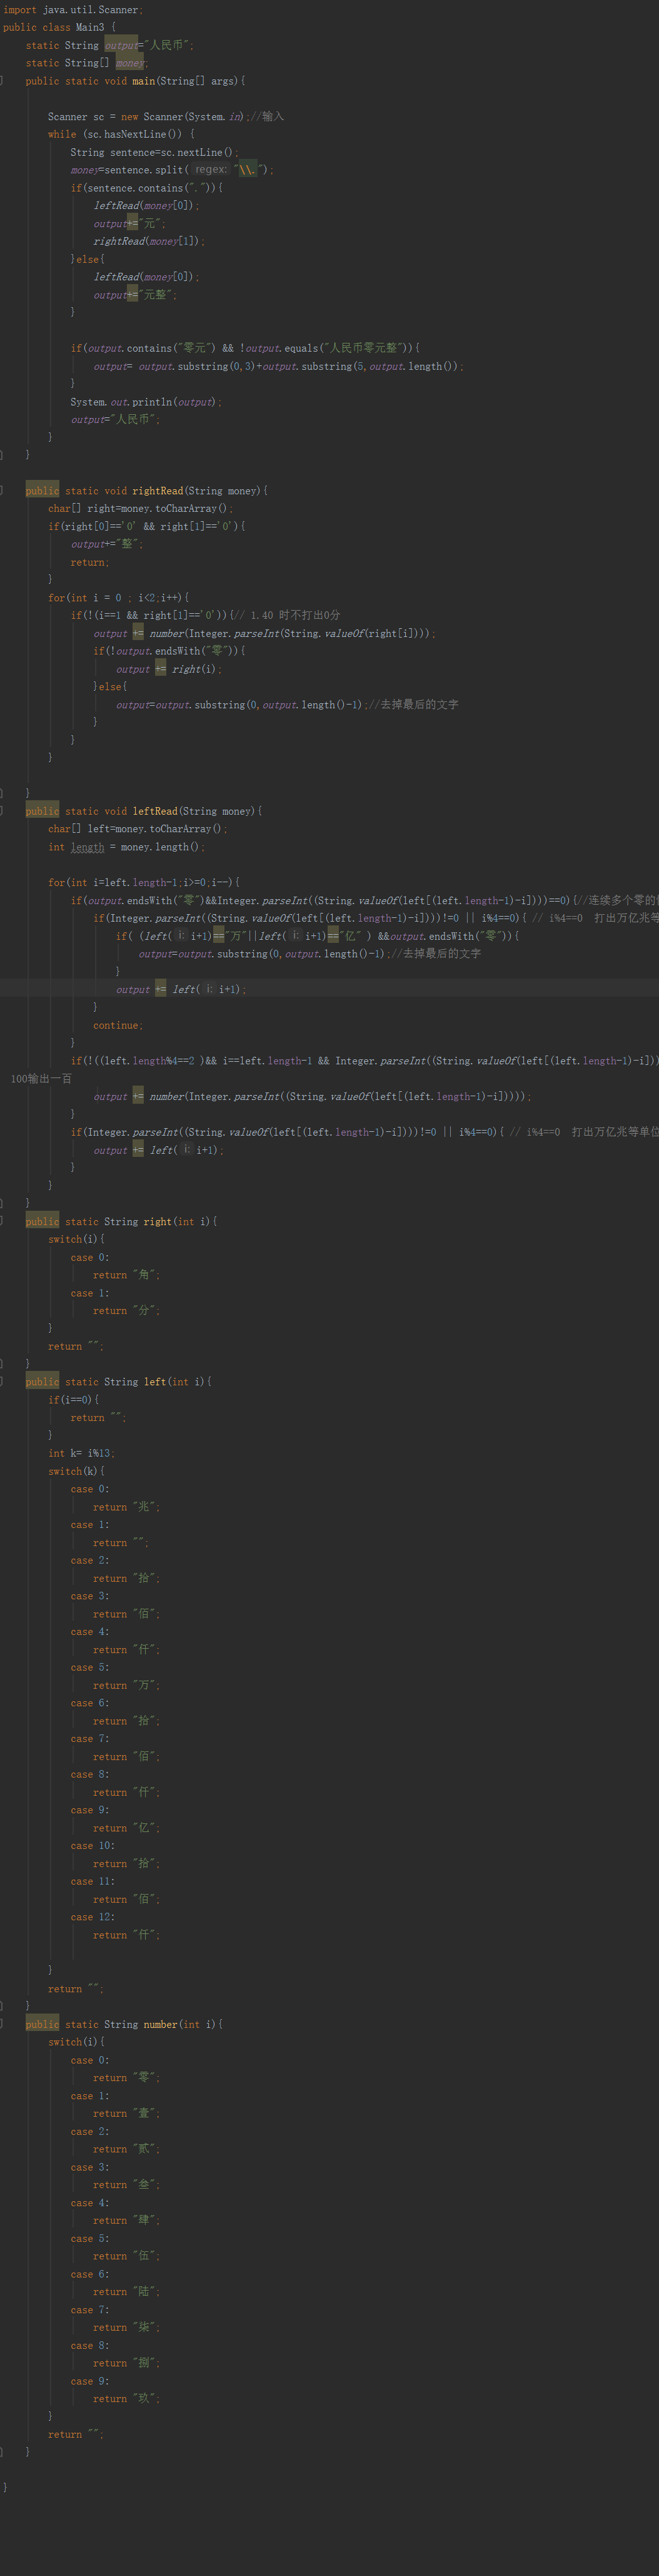The height and width of the screenshot is (2576, 659).
Task: Click the 'return "万";' line
Action: pos(126,1686)
